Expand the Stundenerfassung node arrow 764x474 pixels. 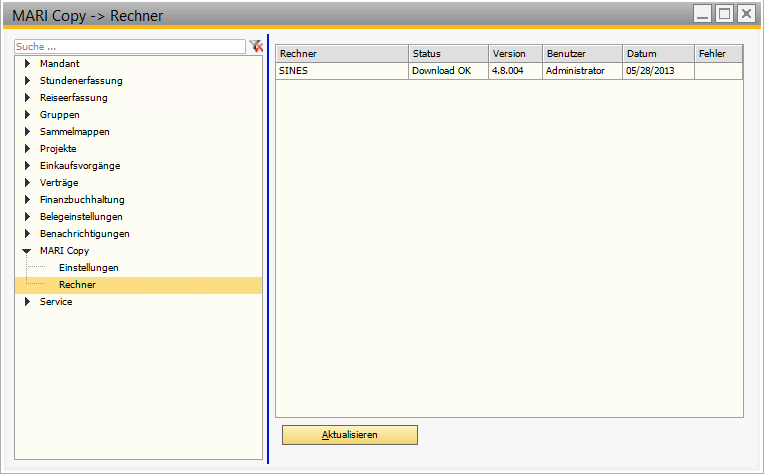tap(28, 81)
